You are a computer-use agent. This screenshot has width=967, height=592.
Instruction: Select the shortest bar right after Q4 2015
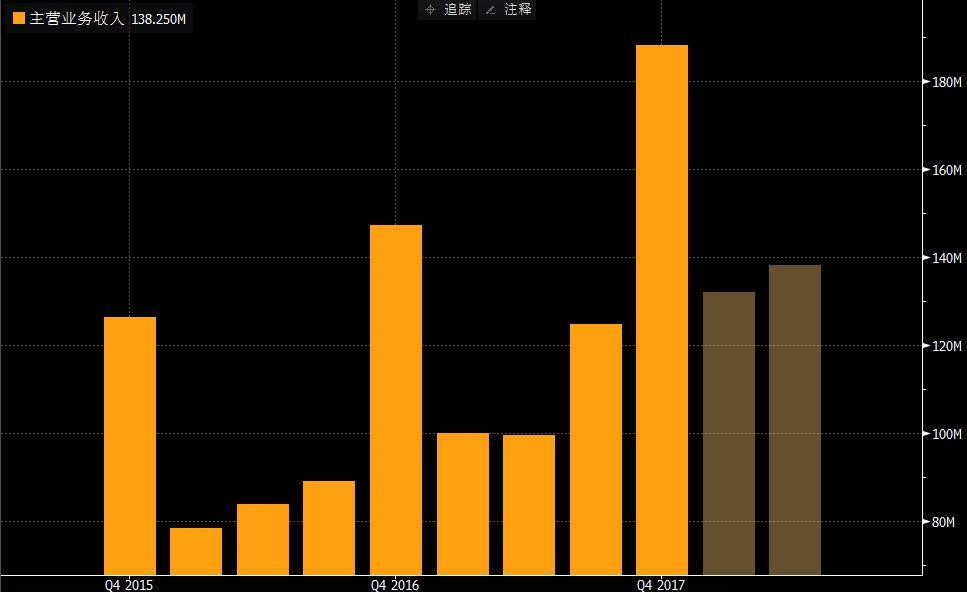tap(196, 551)
